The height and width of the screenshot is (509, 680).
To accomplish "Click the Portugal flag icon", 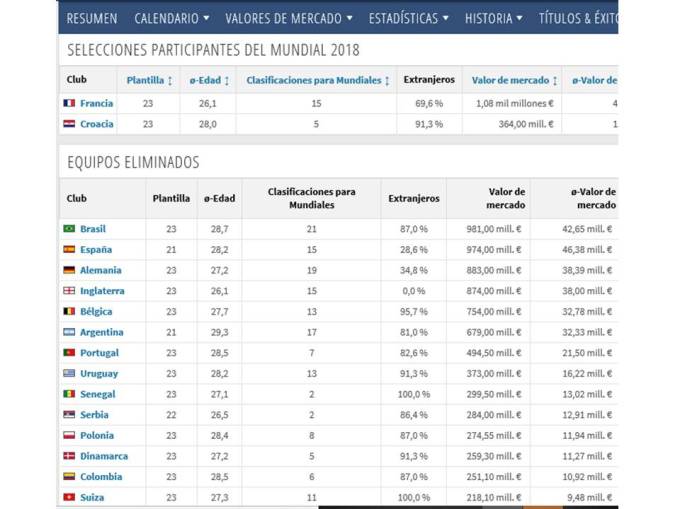I will (x=69, y=353).
